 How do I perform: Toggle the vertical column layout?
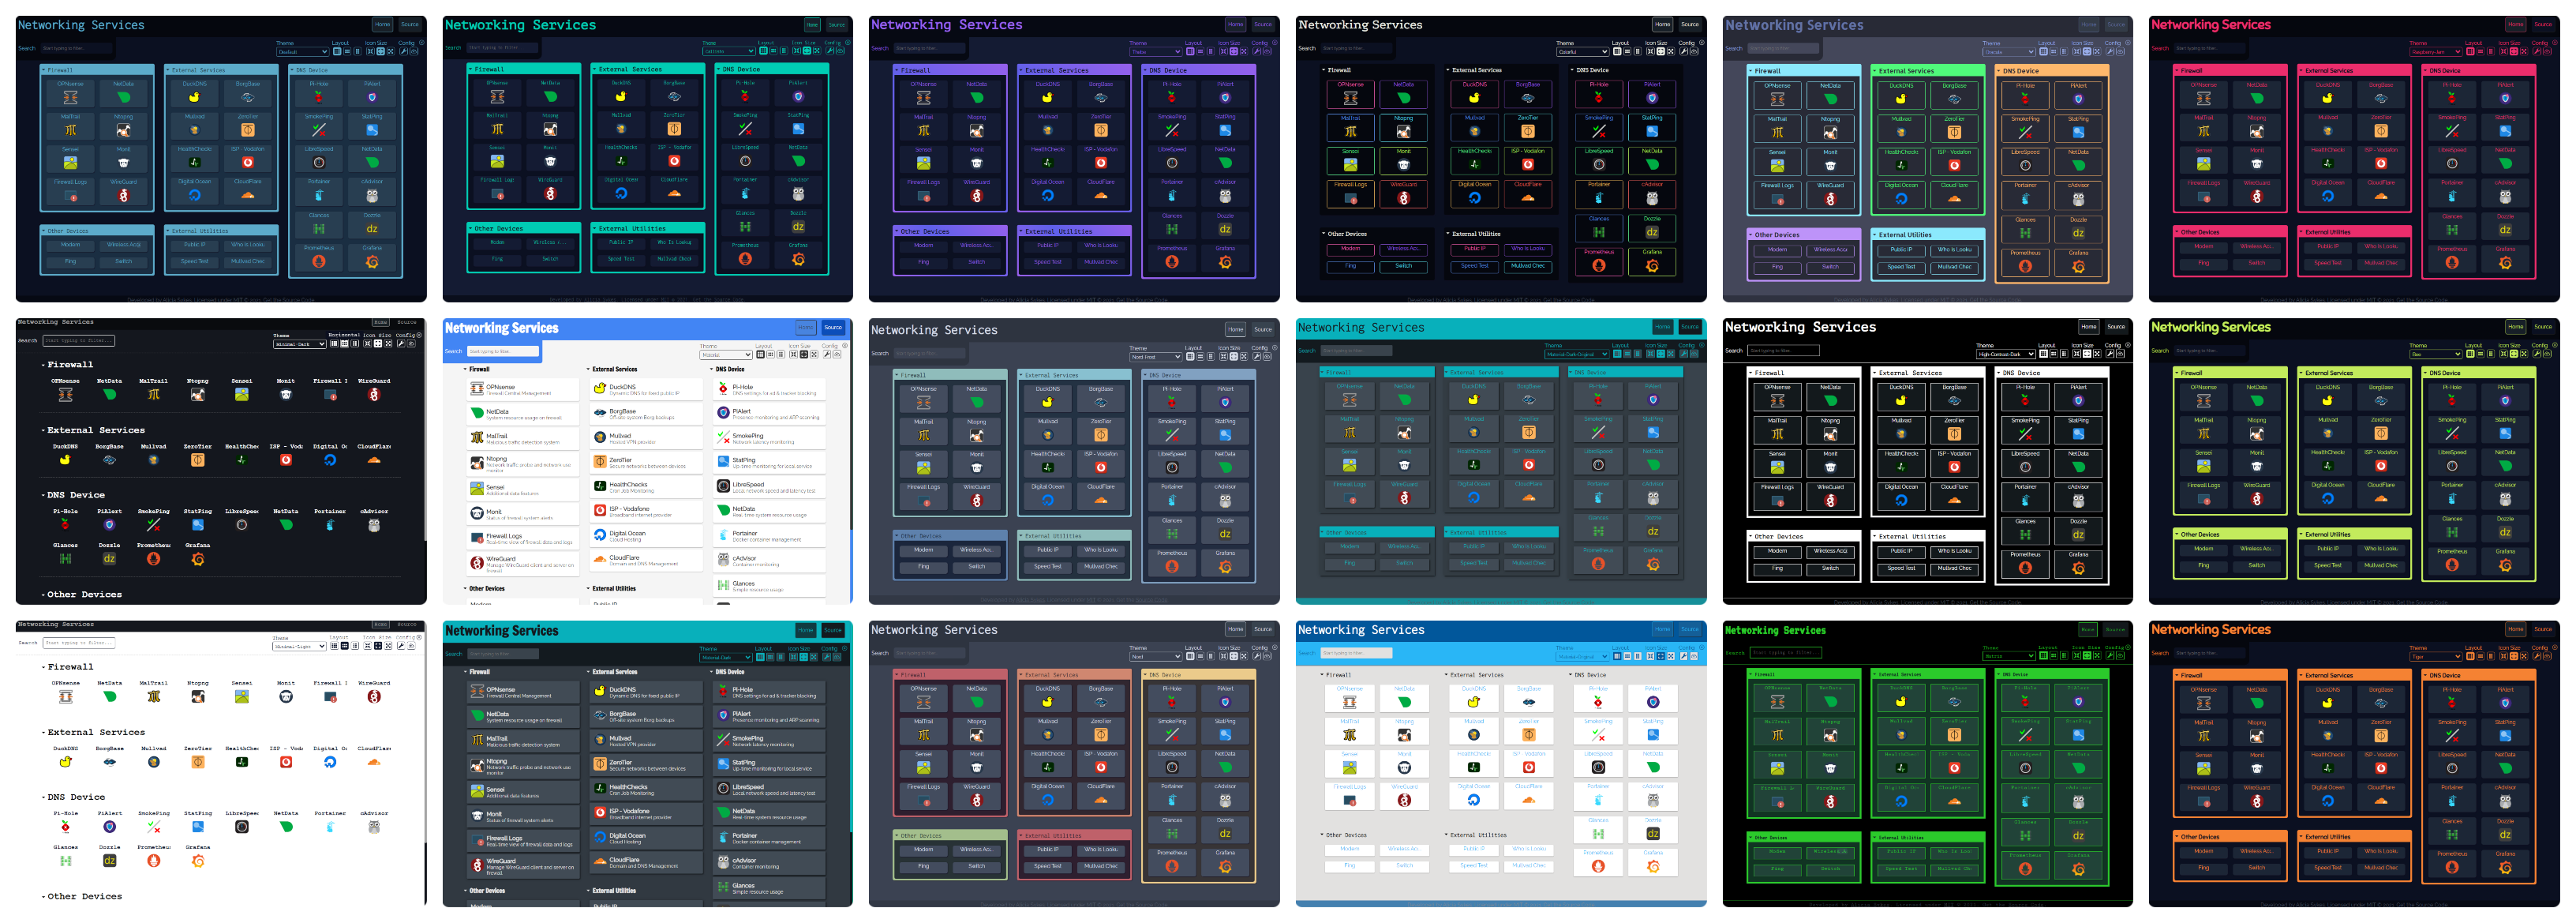(359, 53)
